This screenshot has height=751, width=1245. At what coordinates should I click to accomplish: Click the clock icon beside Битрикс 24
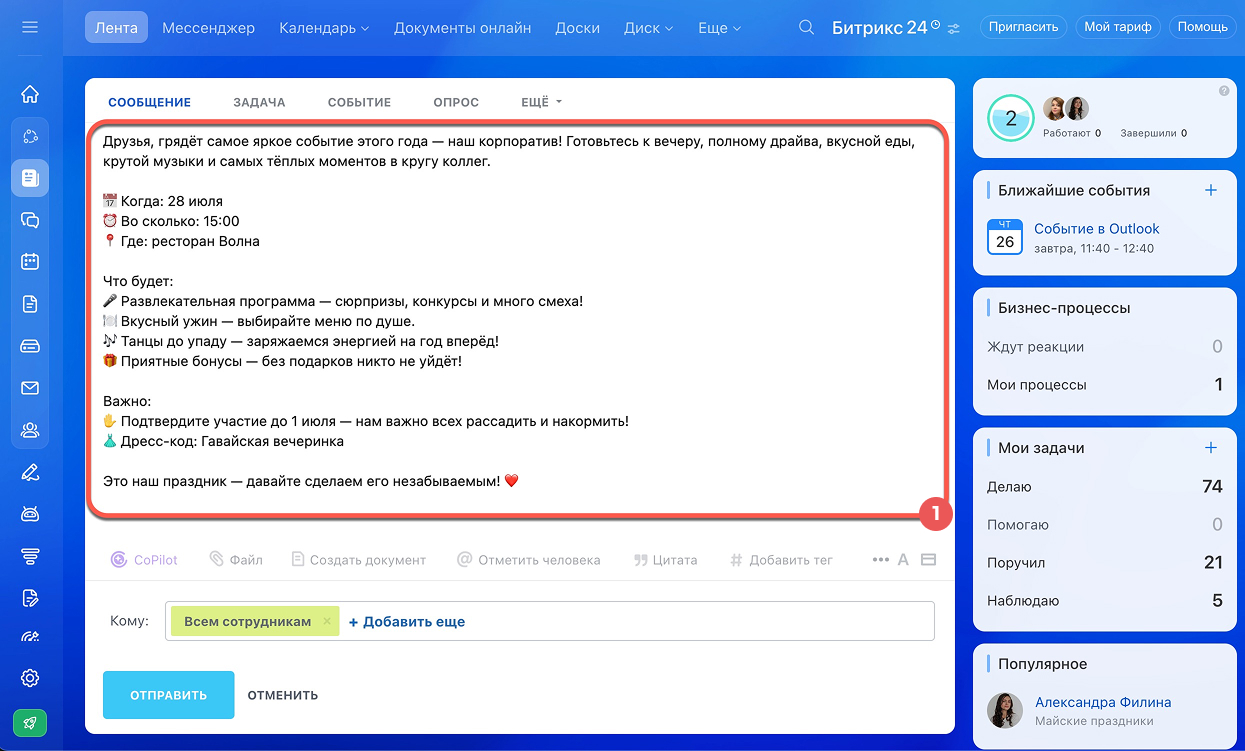[x=936, y=24]
